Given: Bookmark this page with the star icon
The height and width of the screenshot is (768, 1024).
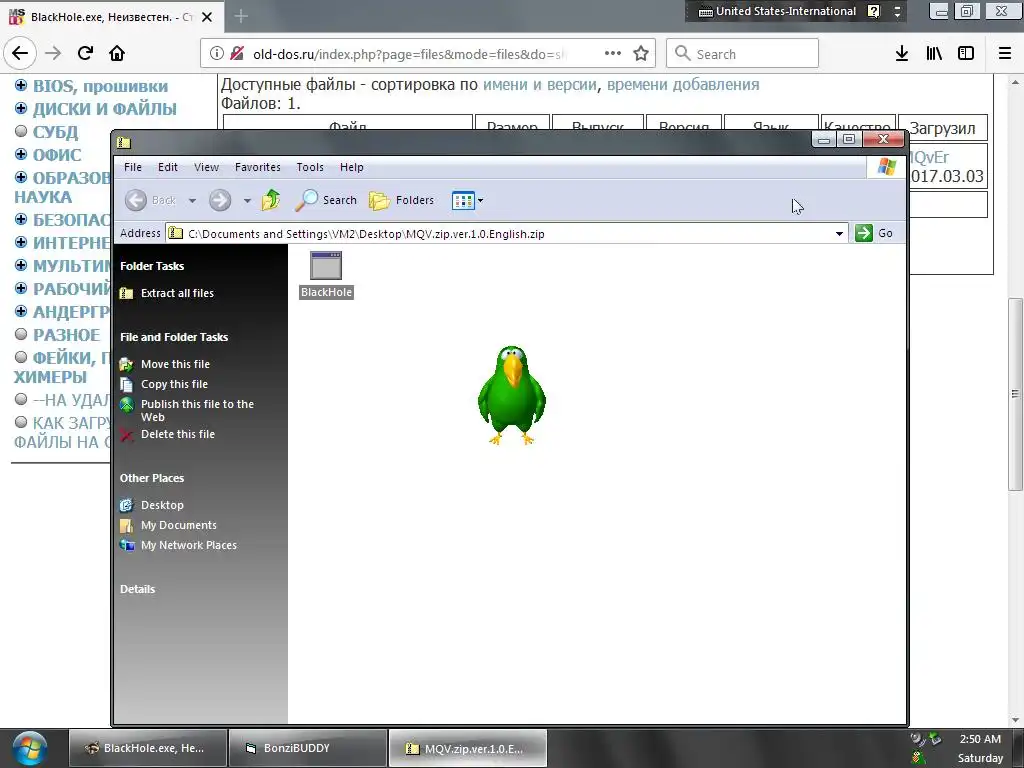Looking at the screenshot, I should (x=641, y=54).
